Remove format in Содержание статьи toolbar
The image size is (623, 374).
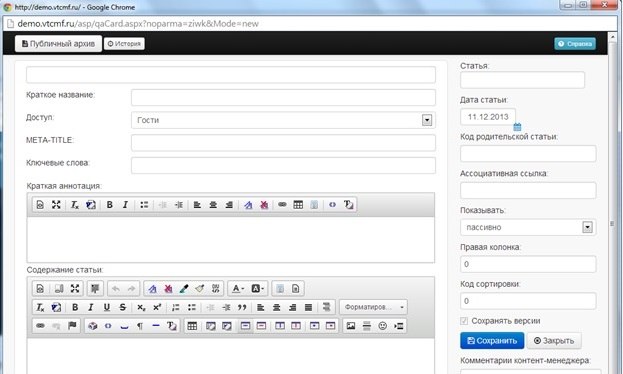pyautogui.click(x=40, y=307)
